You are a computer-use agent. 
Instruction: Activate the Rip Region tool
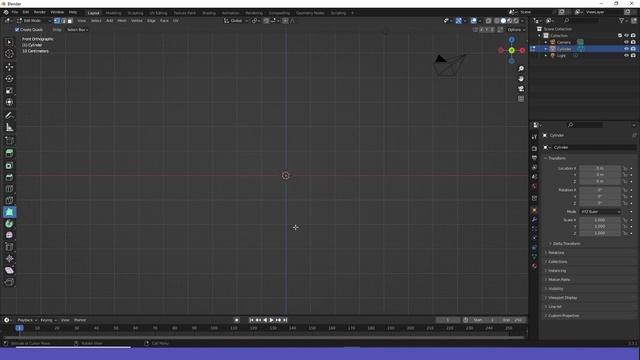9,282
